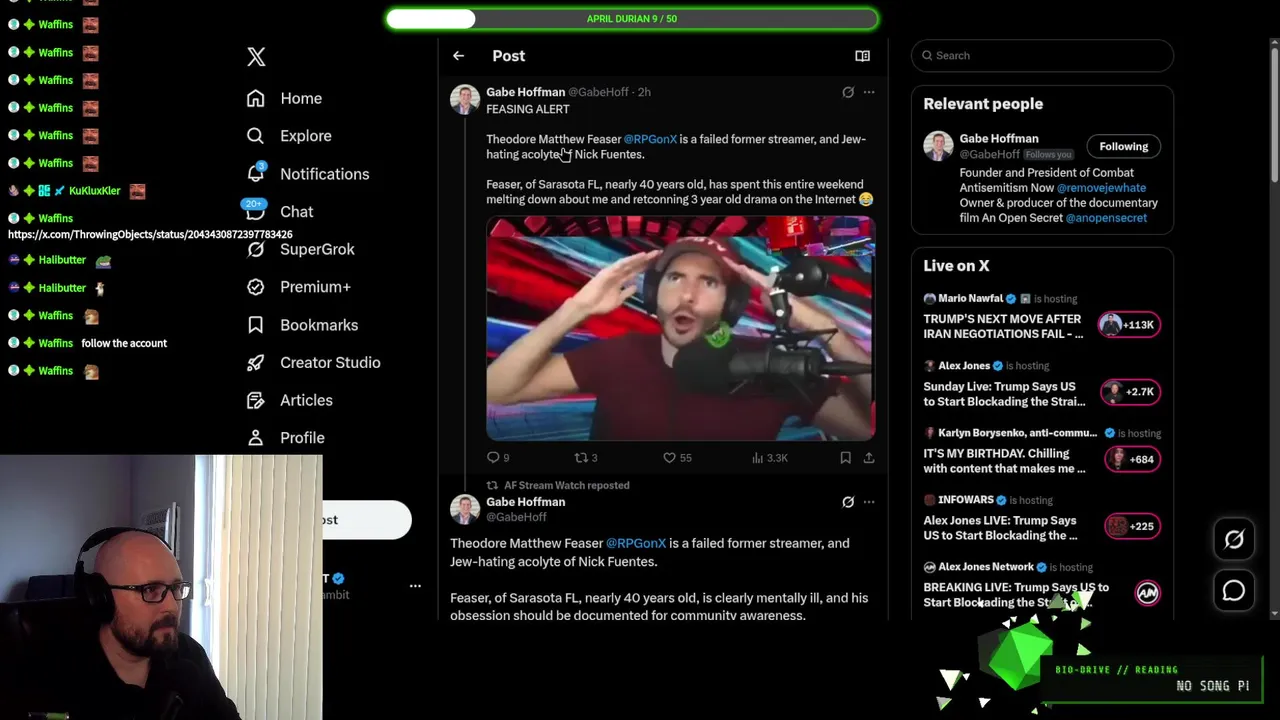The image size is (1280, 720).
Task: Click Gabe Hoffman name in Relevant people
Action: [999, 138]
